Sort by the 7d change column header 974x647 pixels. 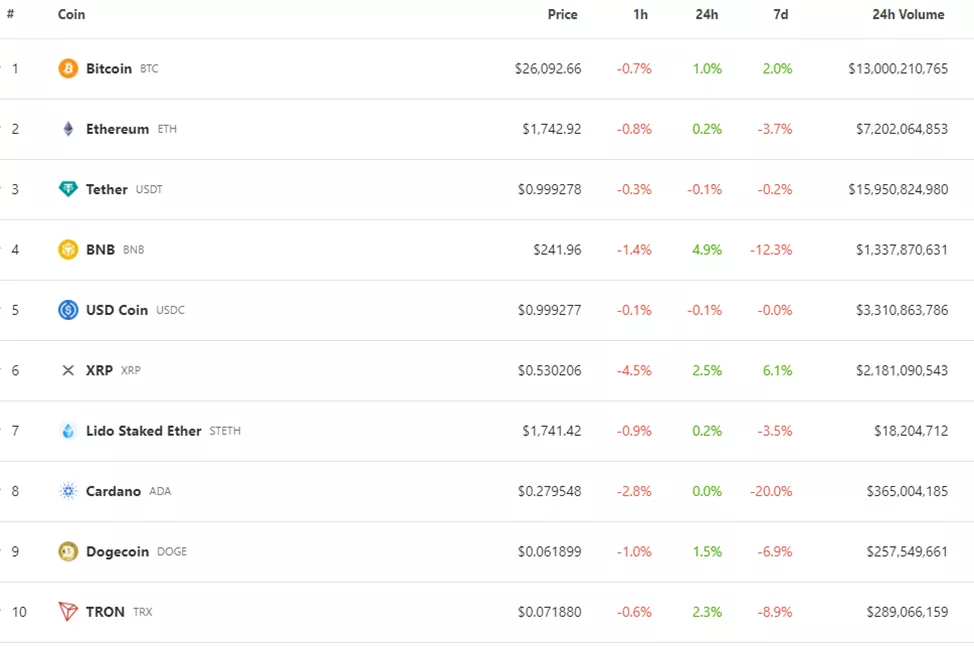(781, 15)
